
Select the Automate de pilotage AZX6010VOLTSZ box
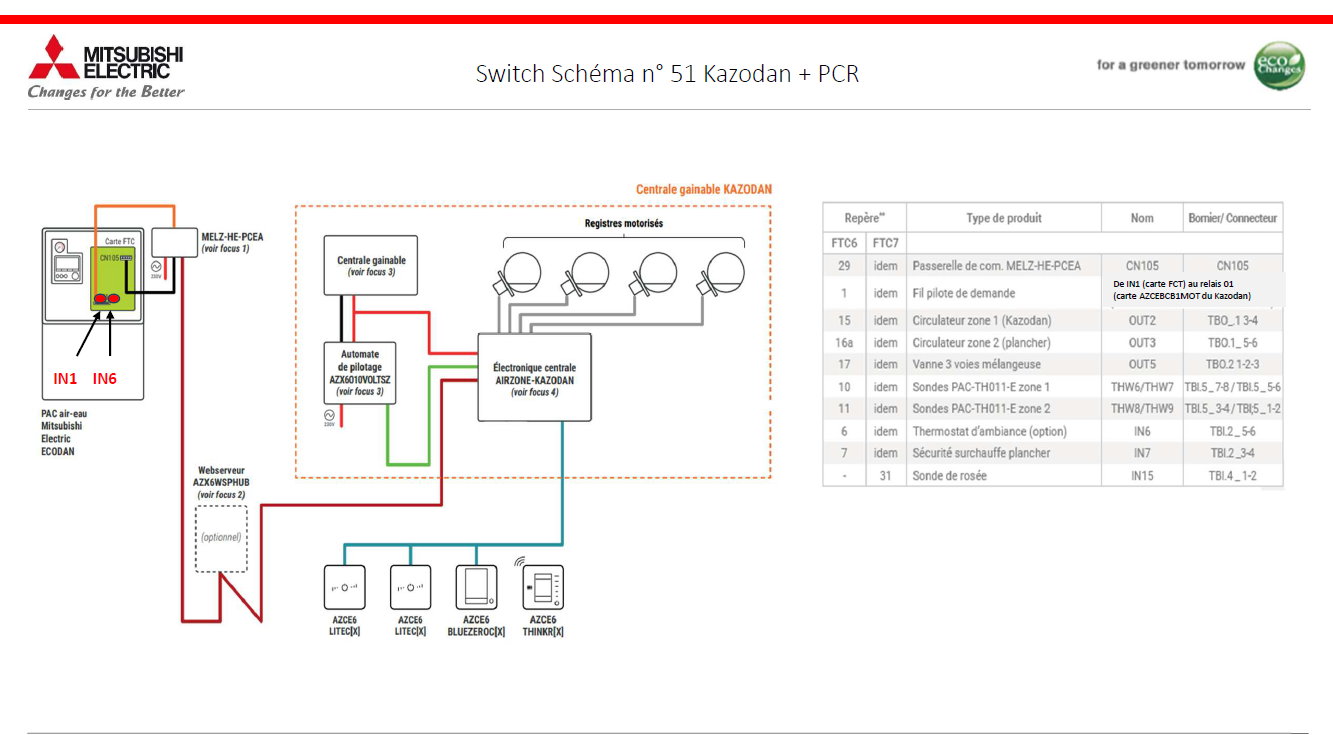click(x=360, y=373)
